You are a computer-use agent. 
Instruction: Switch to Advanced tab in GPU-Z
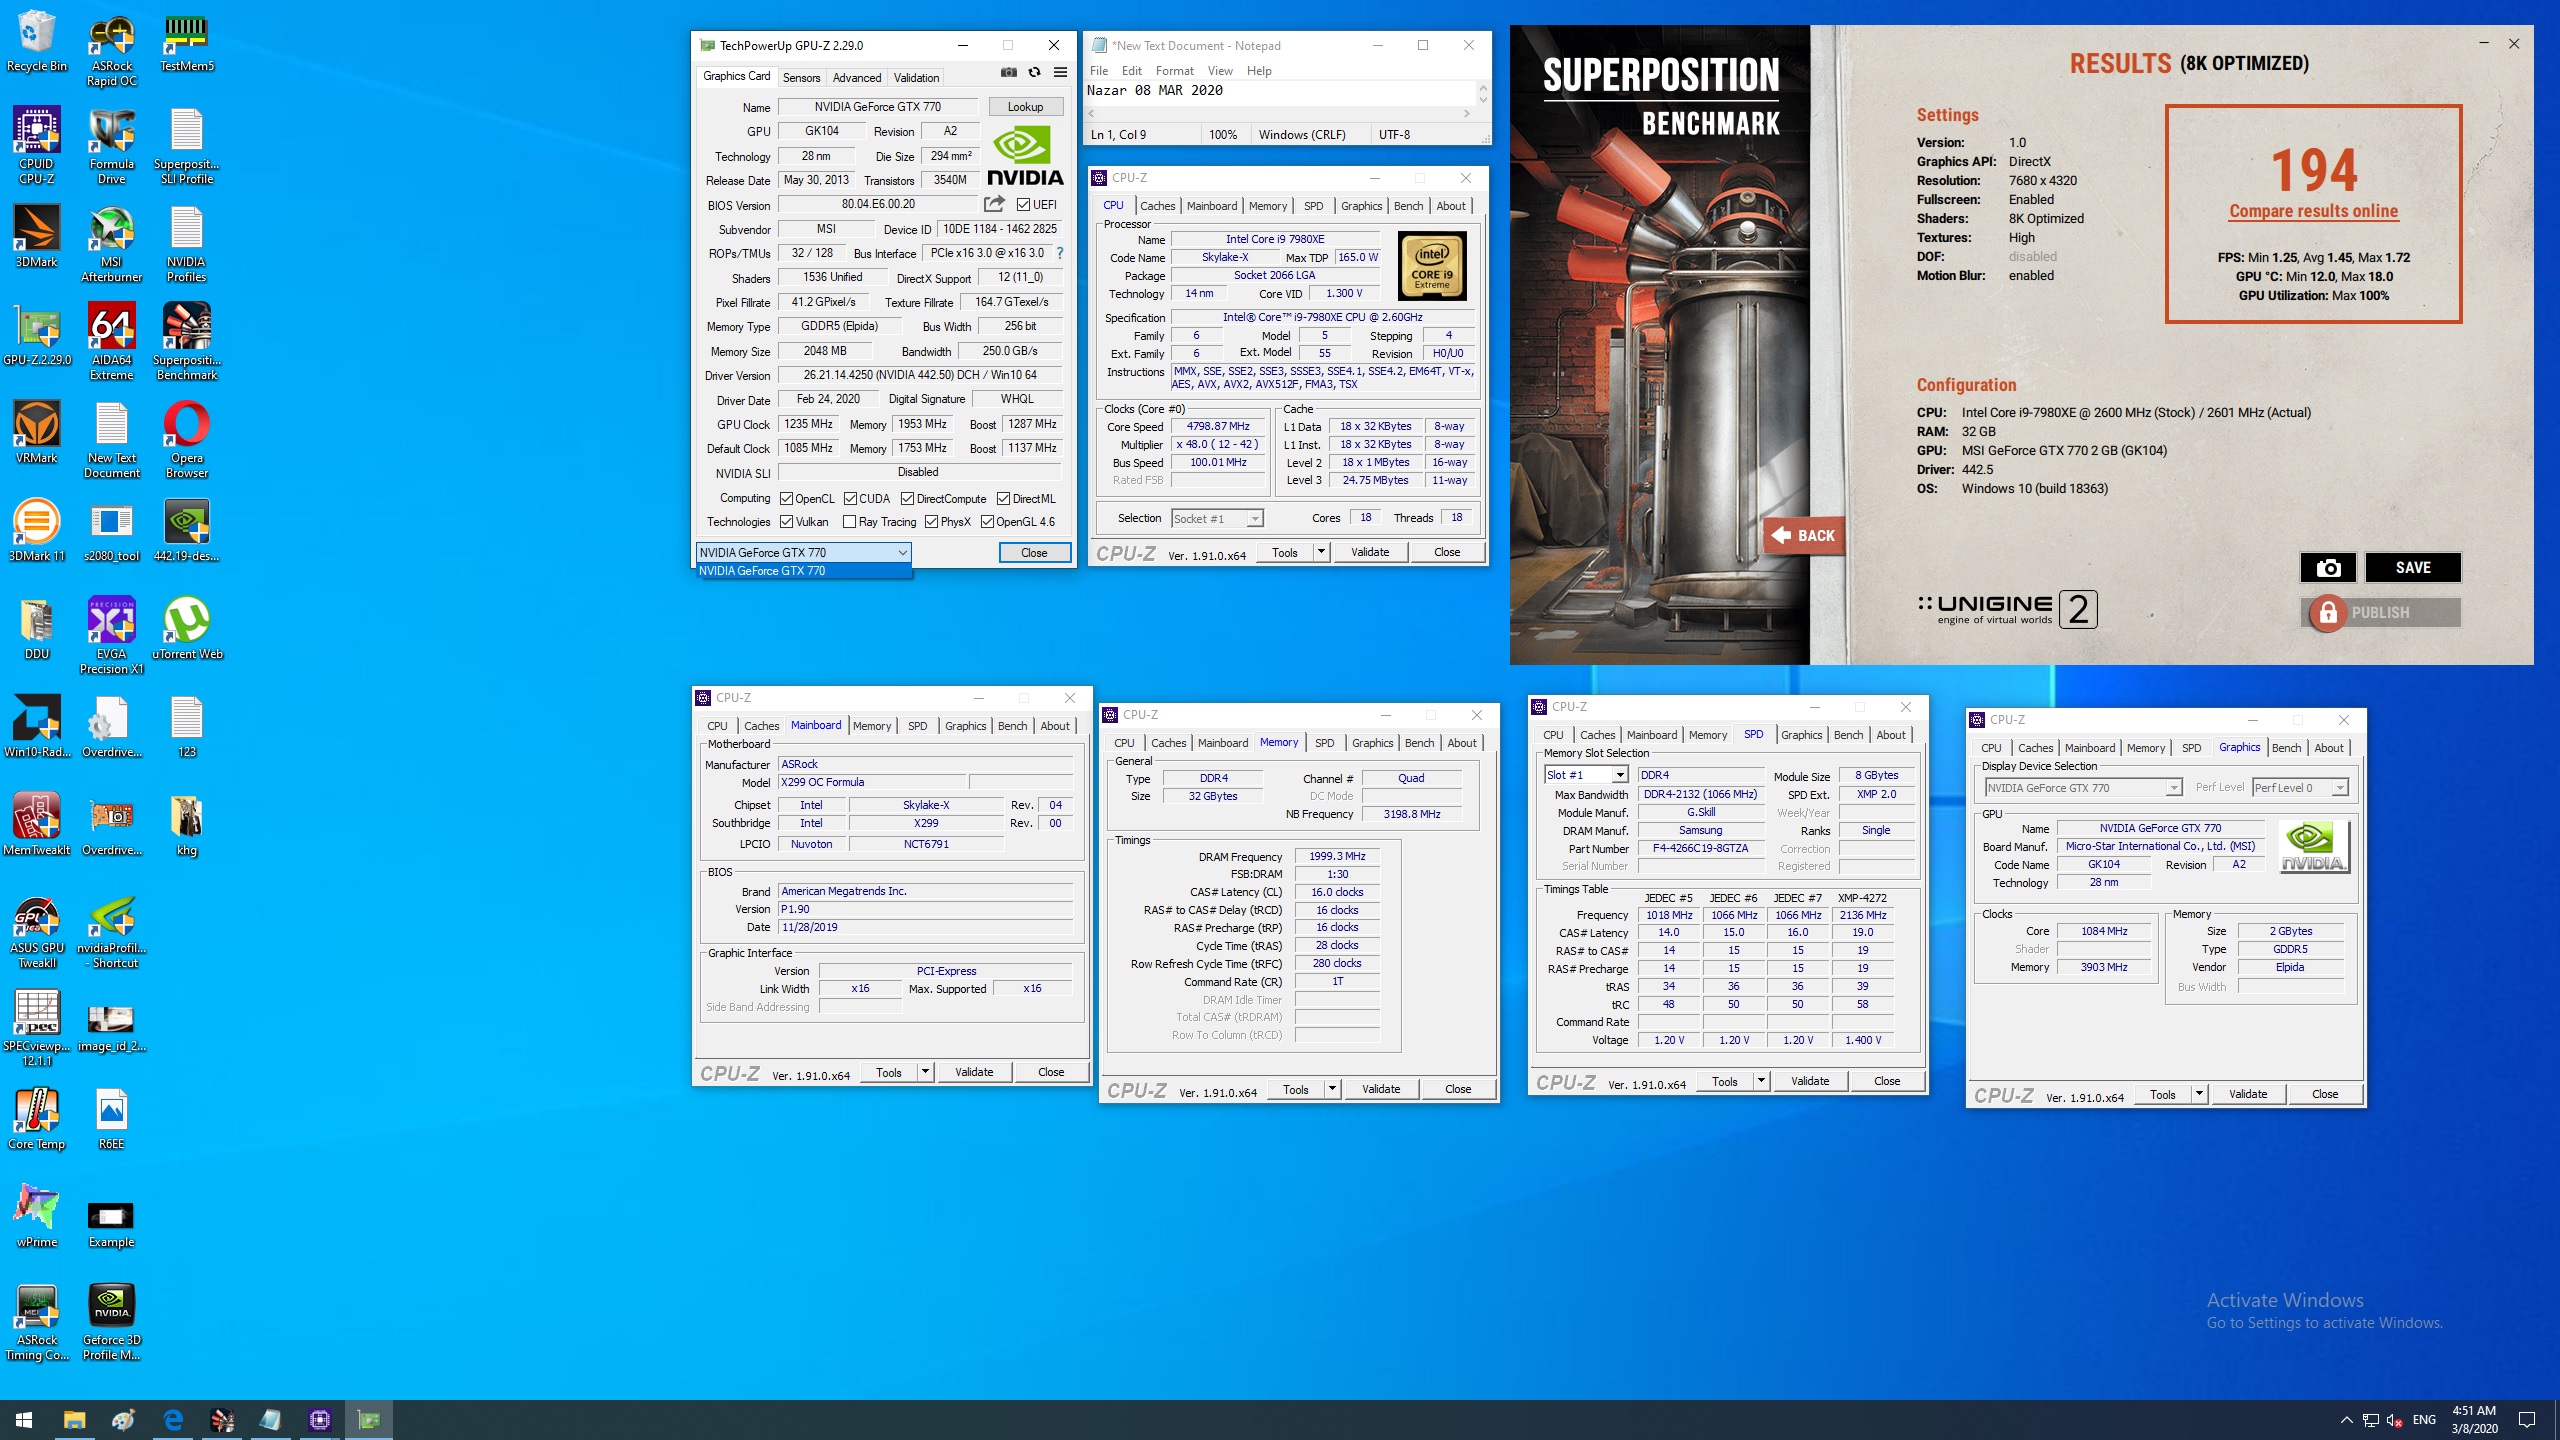[857, 78]
